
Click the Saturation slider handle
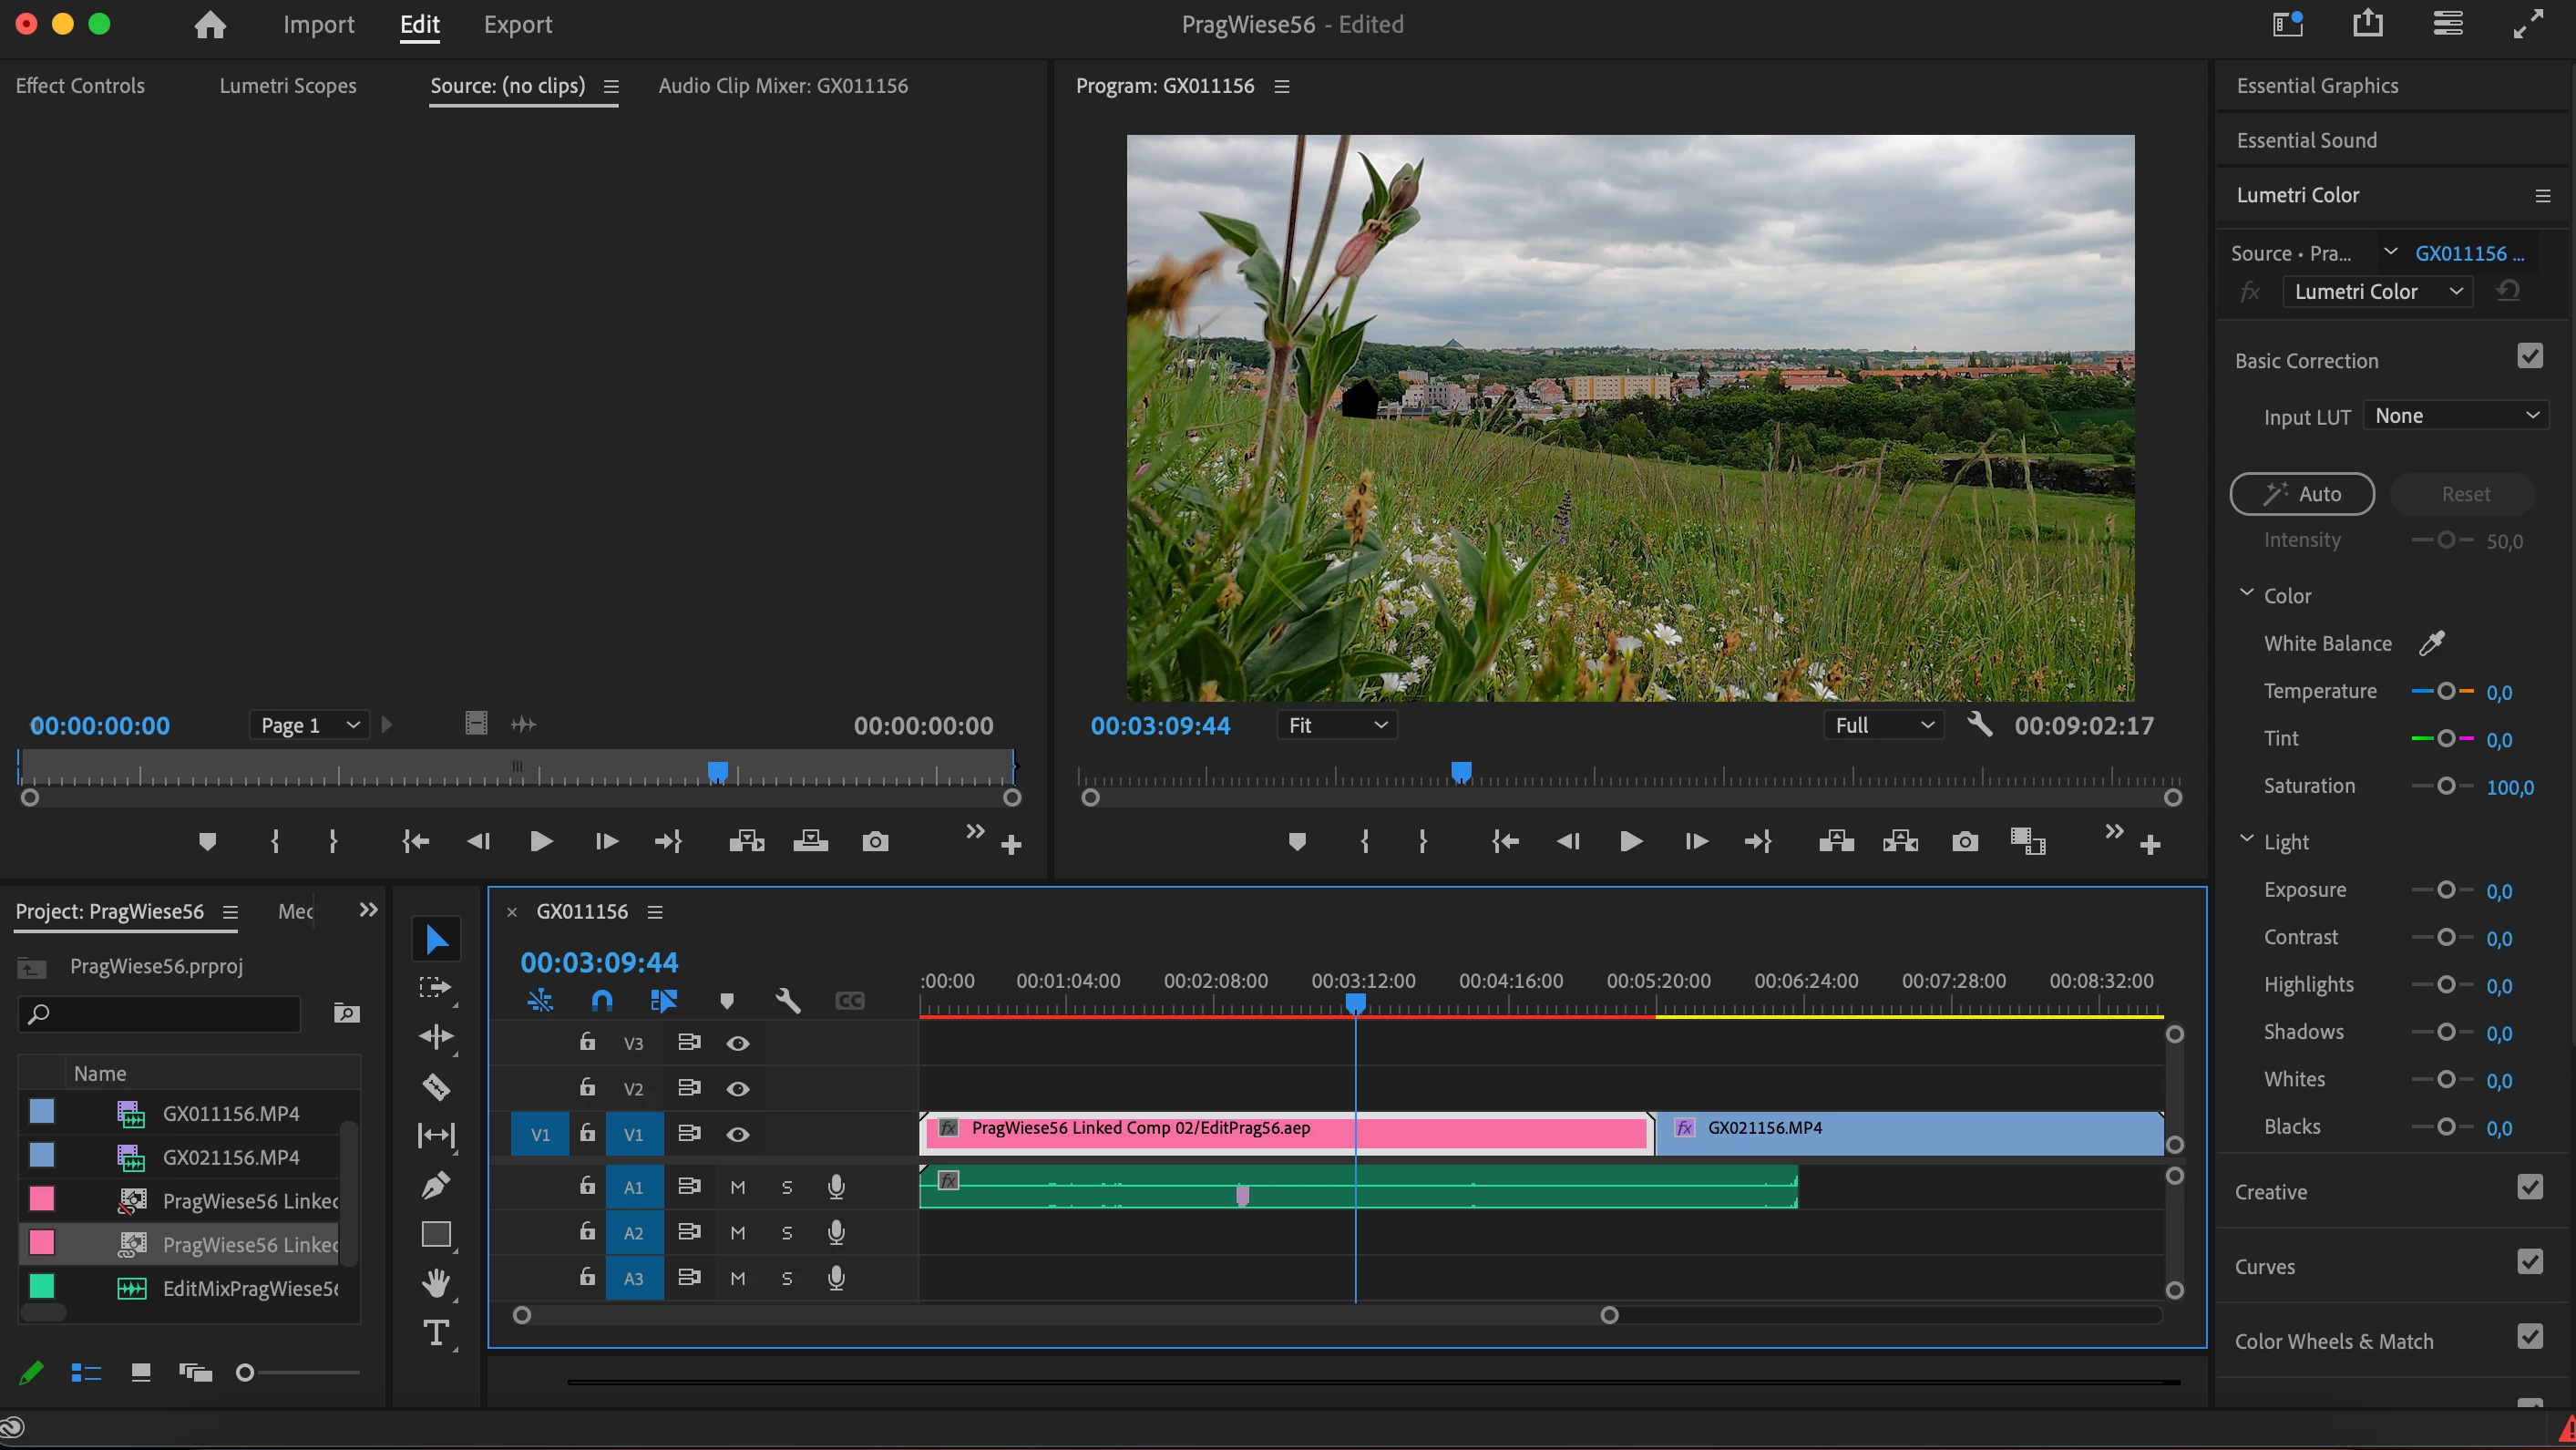[x=2446, y=787]
